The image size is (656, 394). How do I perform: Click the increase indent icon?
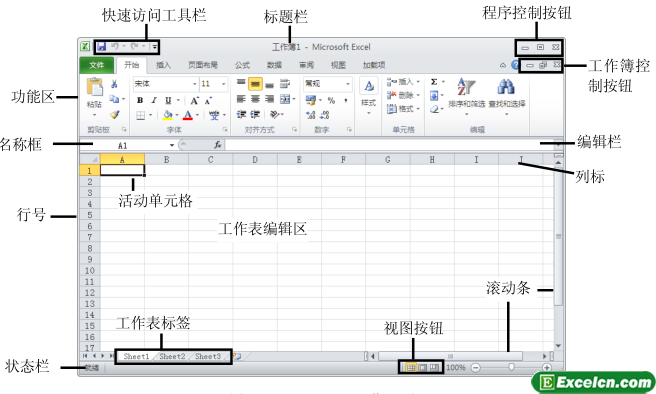pos(255,114)
